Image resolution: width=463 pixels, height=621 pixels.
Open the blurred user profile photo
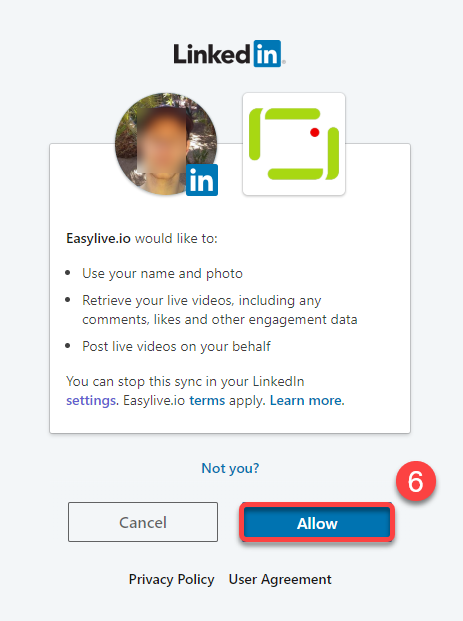pyautogui.click(x=166, y=144)
